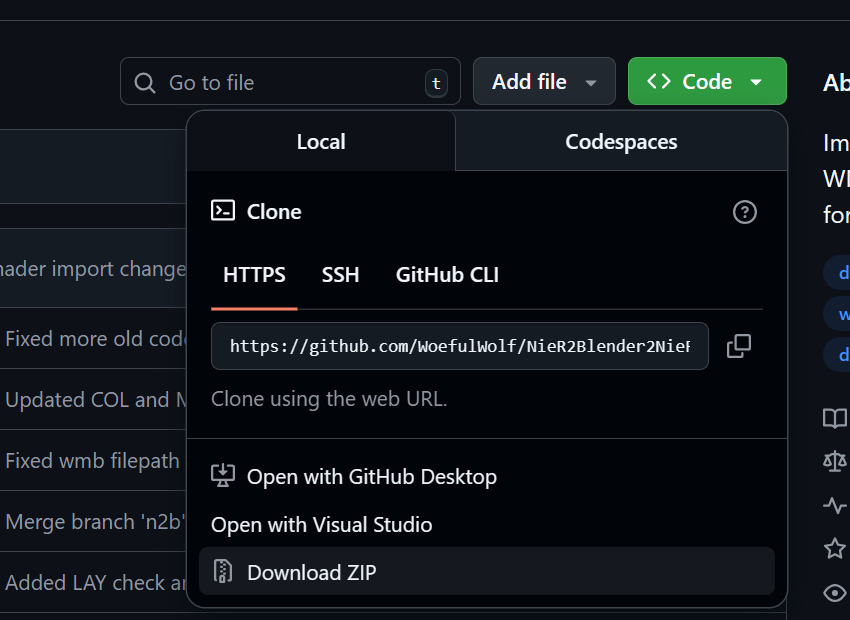
Task: Copy the clone URL to clipboard
Action: (x=739, y=346)
